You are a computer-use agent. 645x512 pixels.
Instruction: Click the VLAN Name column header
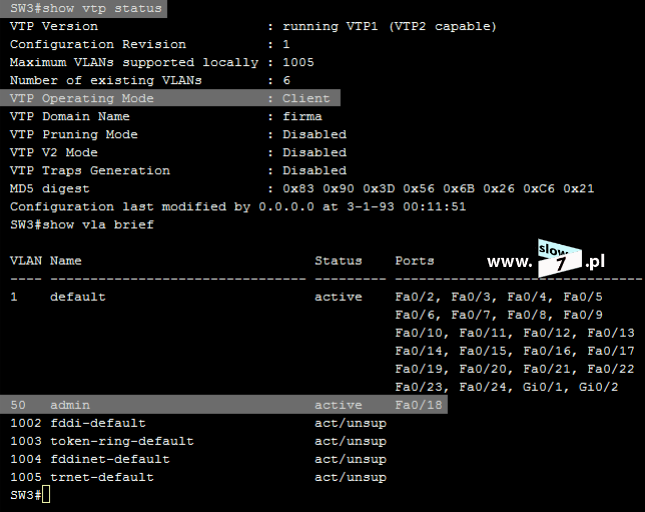coord(66,261)
